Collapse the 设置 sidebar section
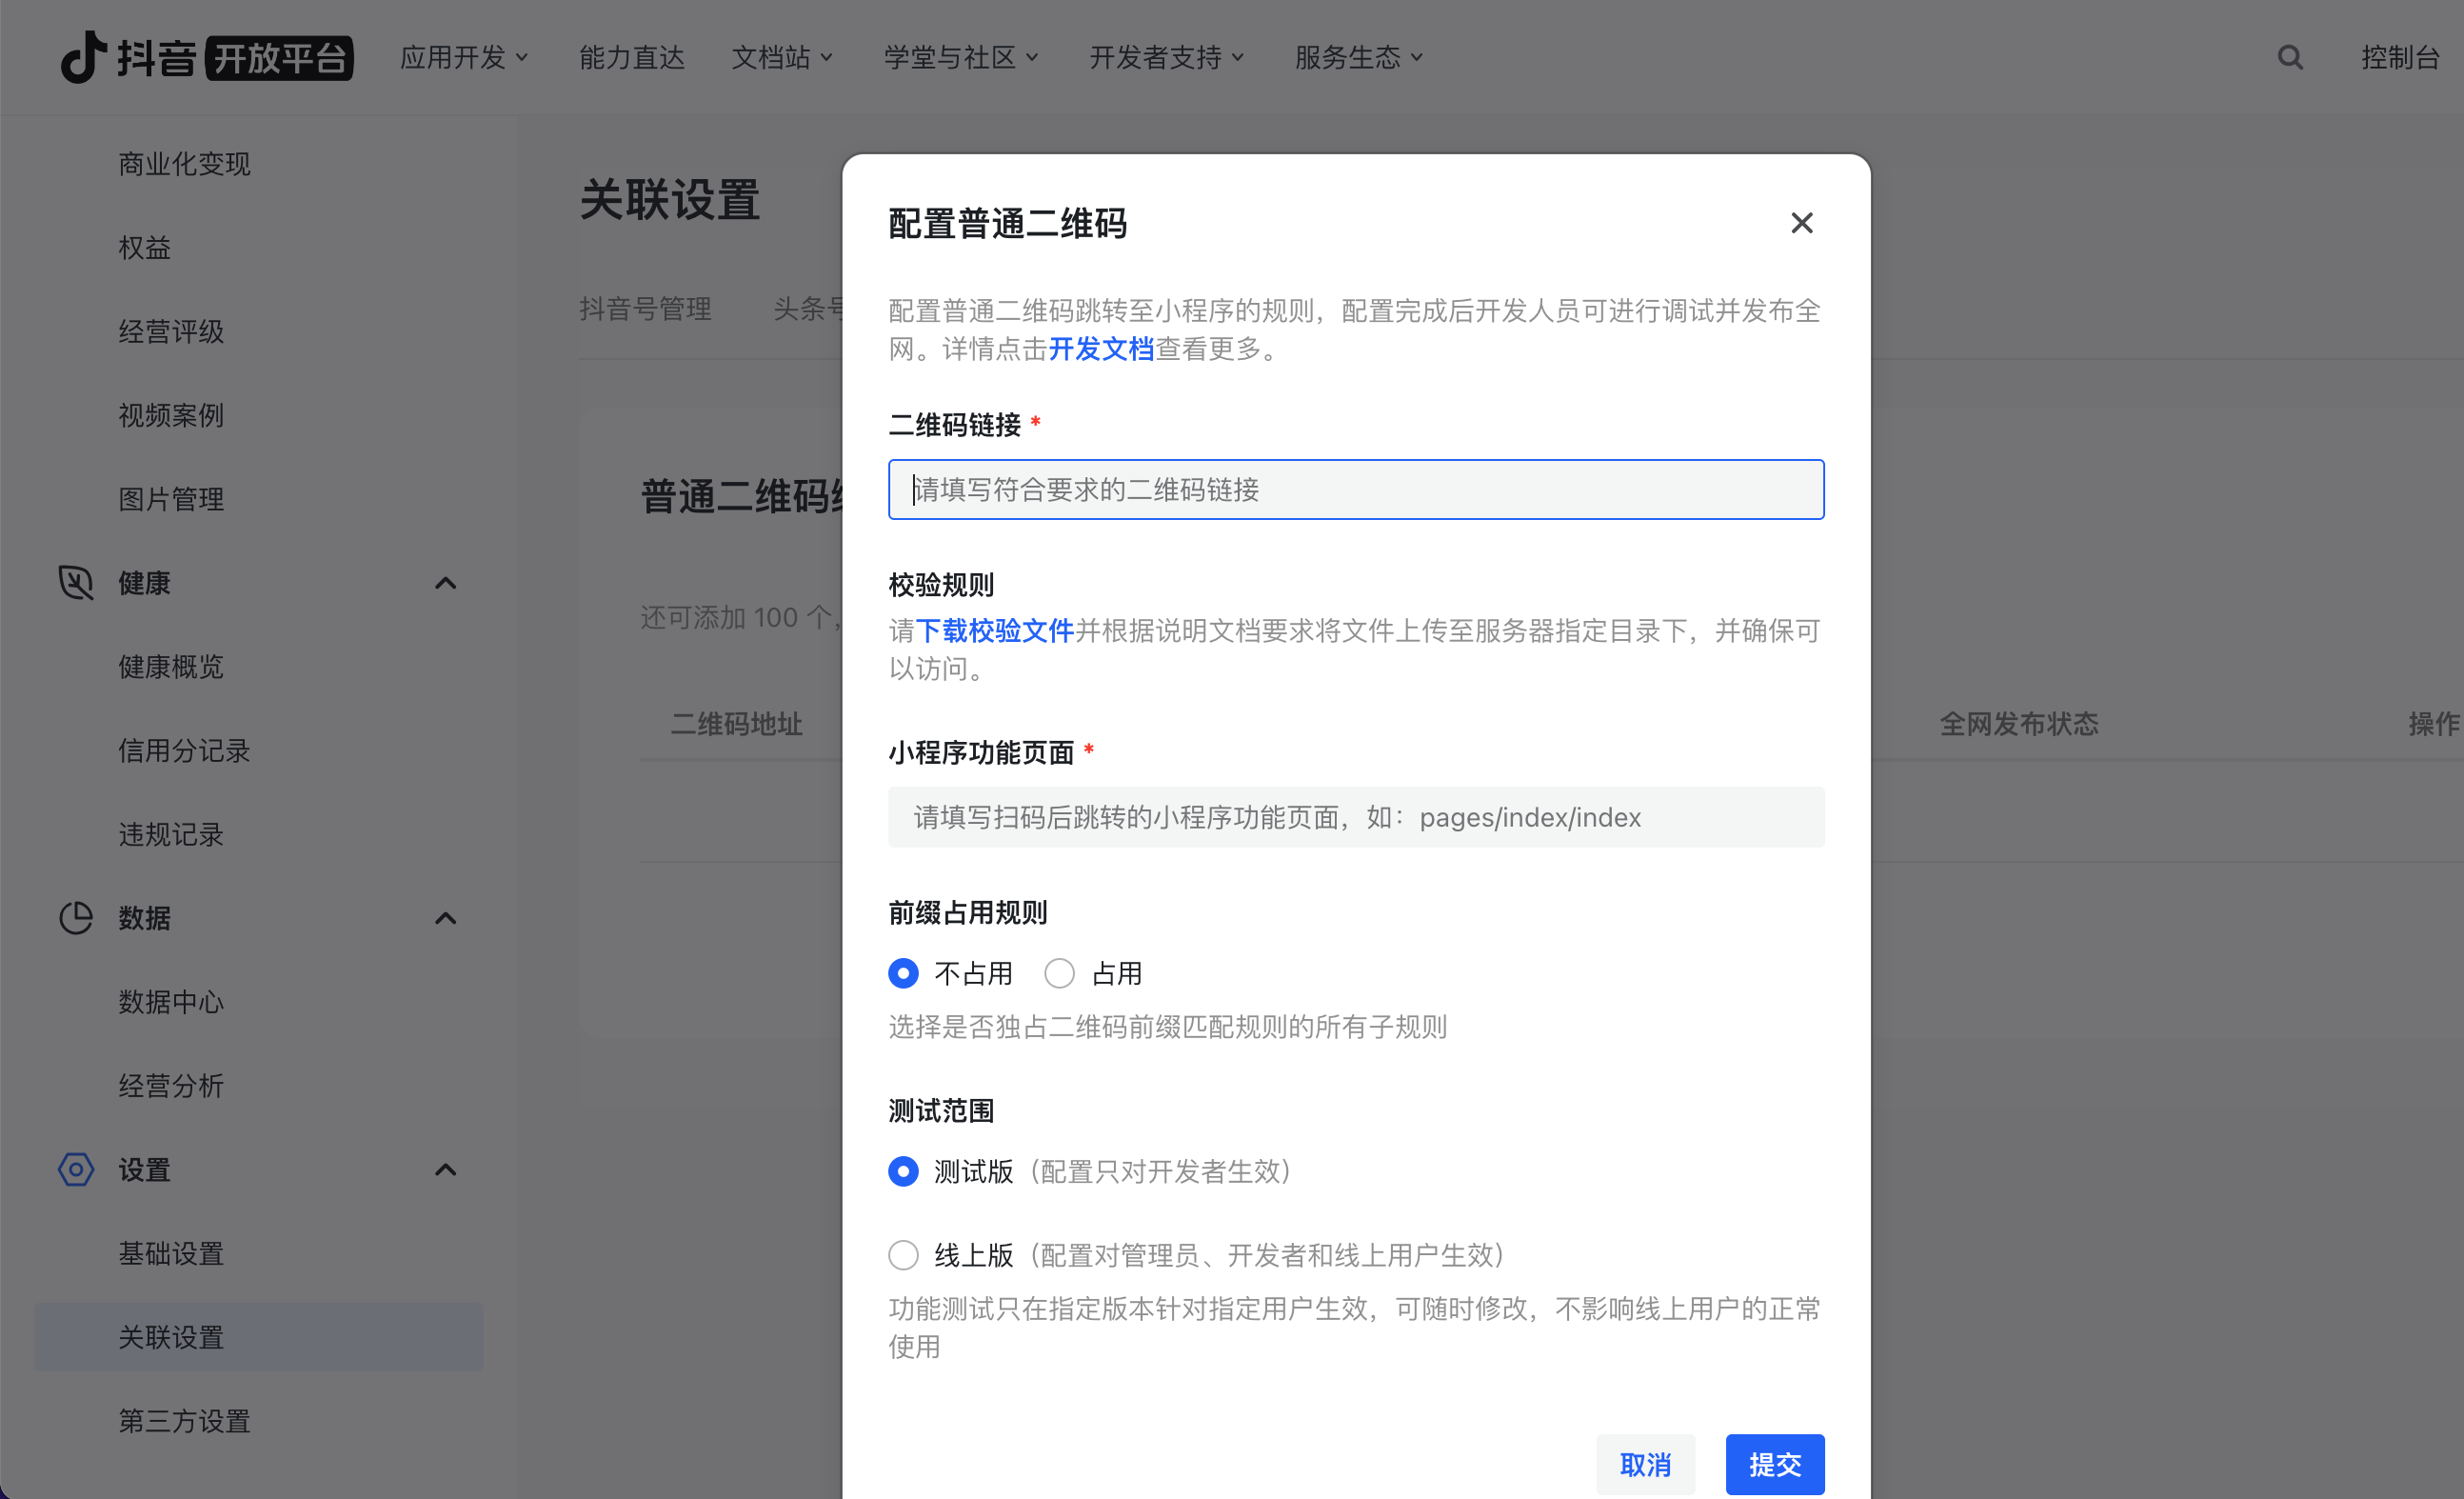The height and width of the screenshot is (1499, 2464). [445, 1169]
